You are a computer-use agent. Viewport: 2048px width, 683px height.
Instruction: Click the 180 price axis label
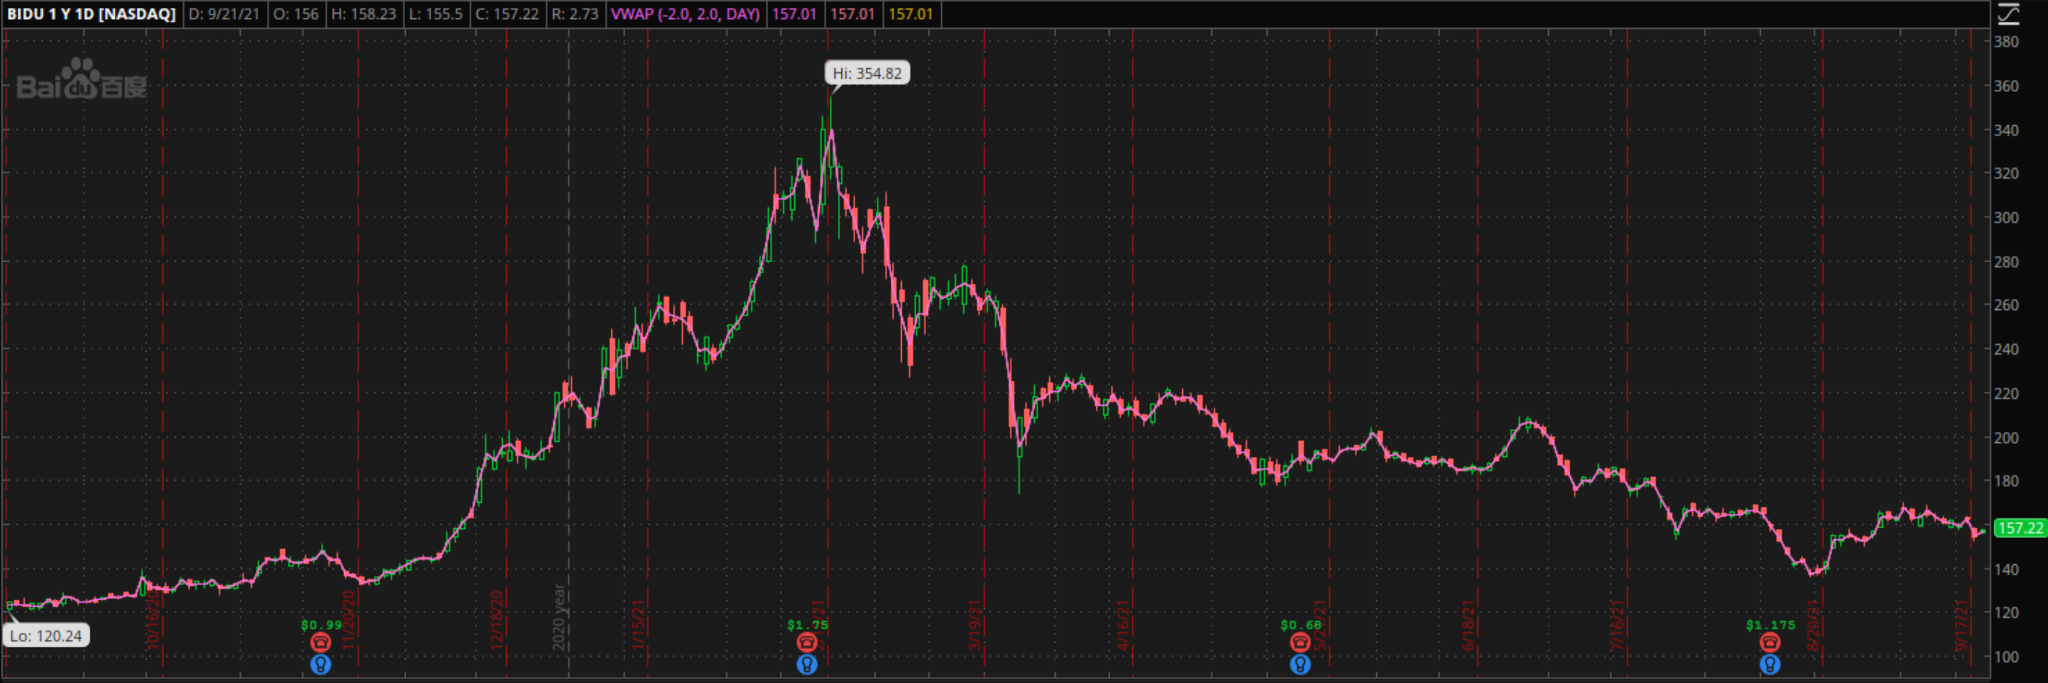(2006, 481)
